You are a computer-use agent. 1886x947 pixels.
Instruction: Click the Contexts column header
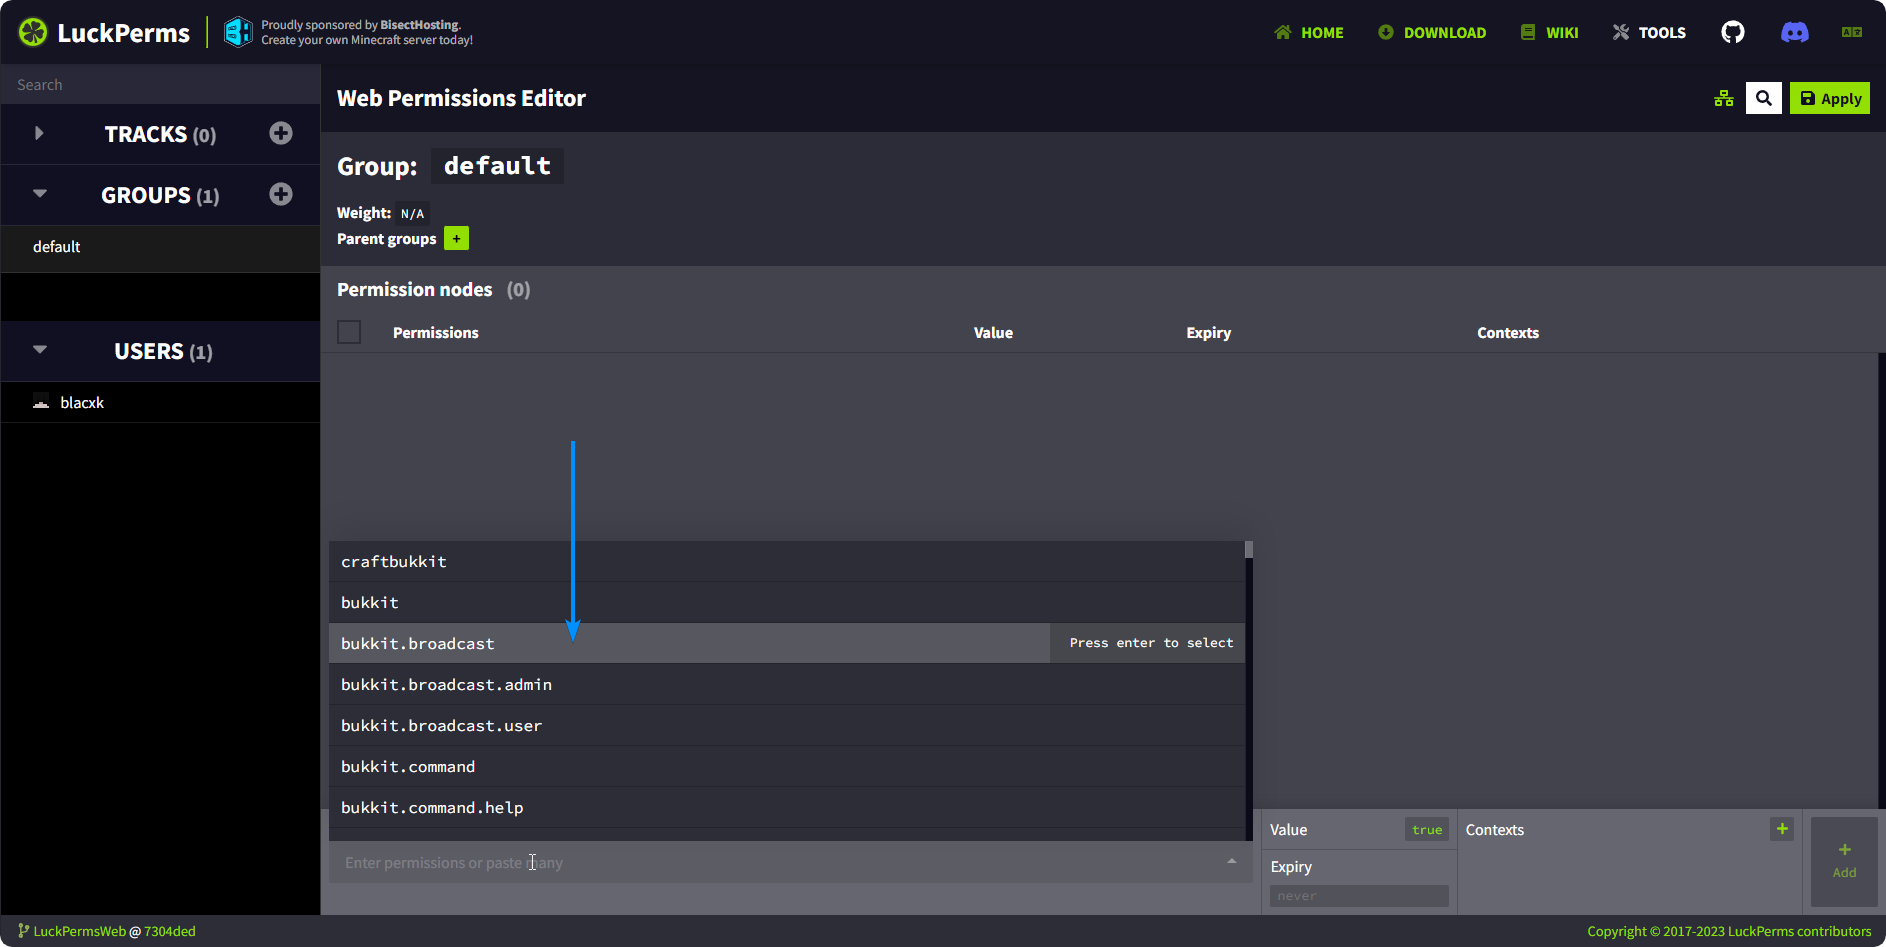pos(1508,333)
